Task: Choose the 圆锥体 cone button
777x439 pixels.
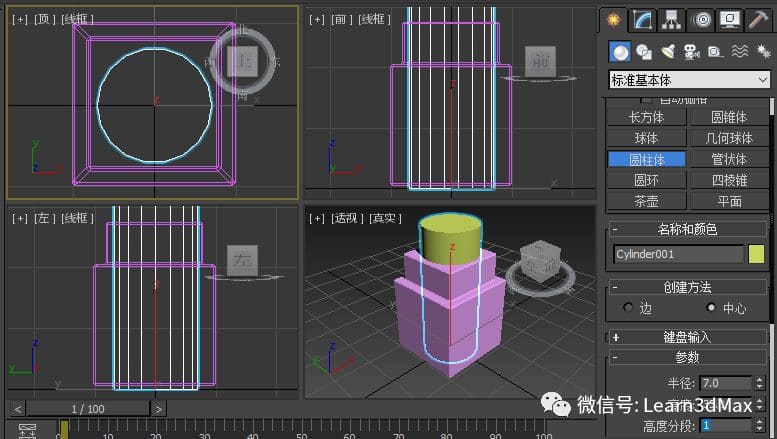Action: coord(729,117)
